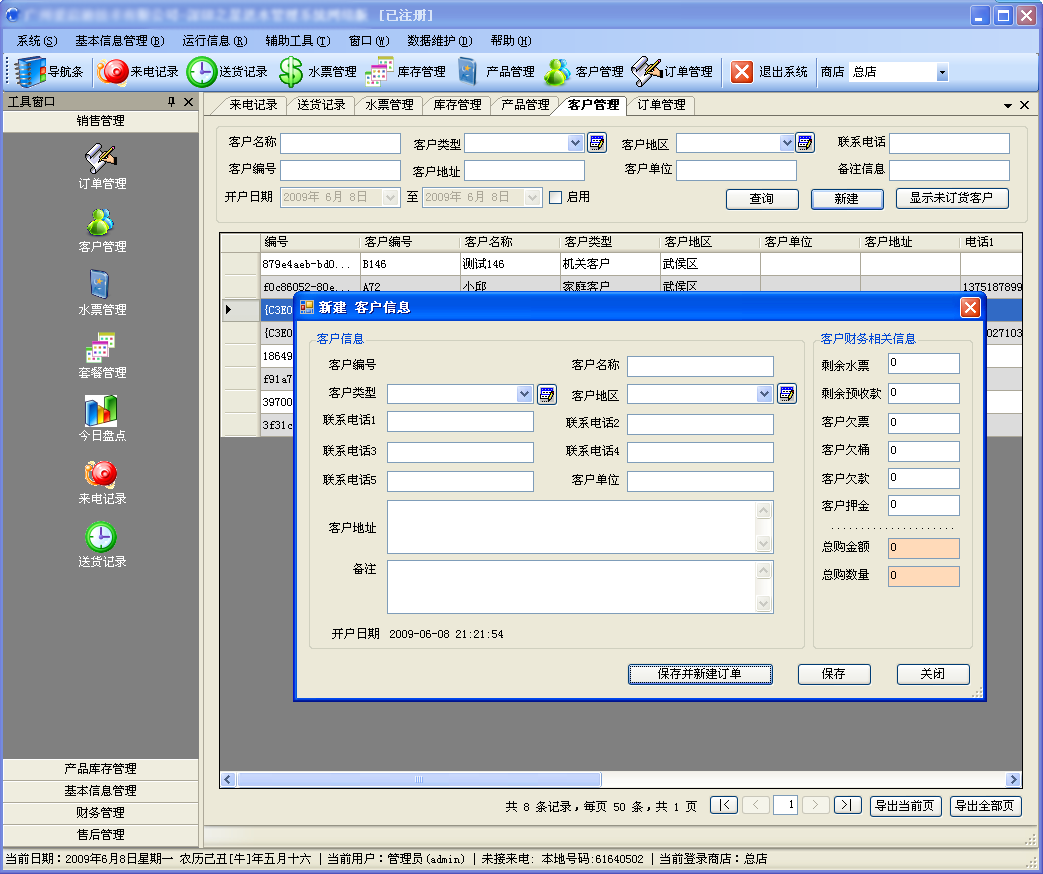Click the 显示未订货客户 button
Image resolution: width=1043 pixels, height=874 pixels.
click(952, 198)
